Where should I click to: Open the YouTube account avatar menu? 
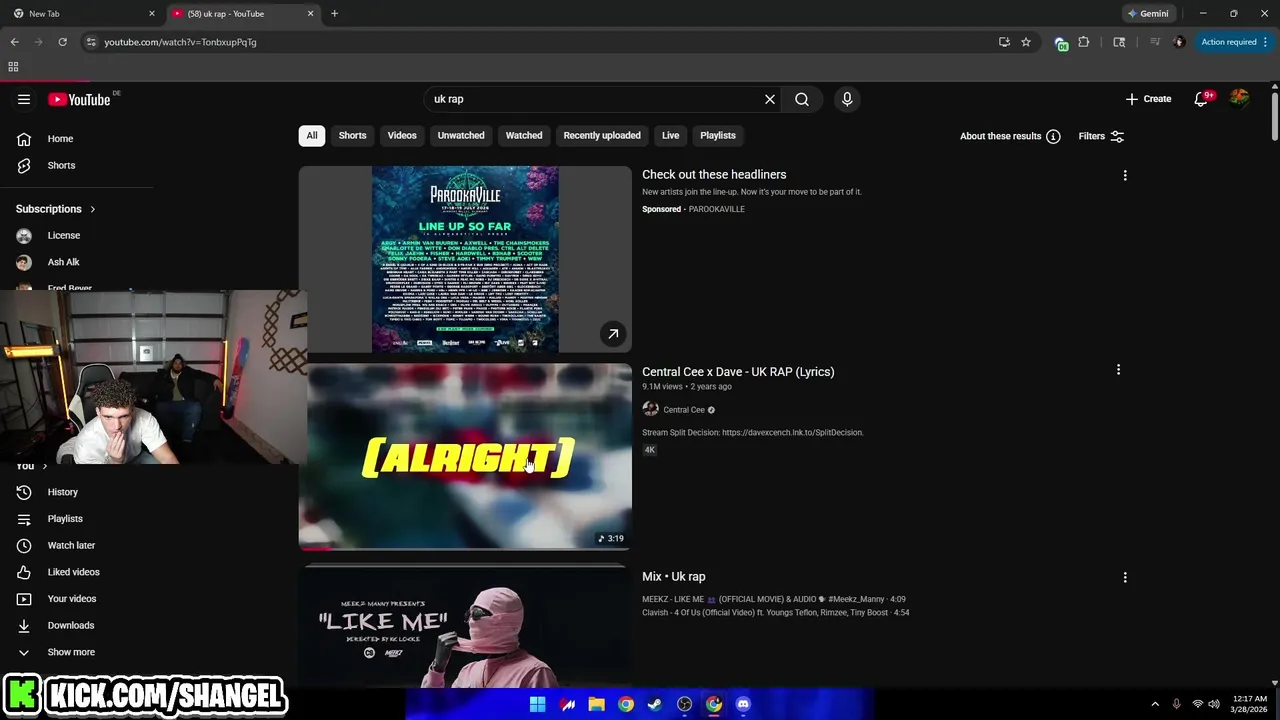(x=1240, y=98)
